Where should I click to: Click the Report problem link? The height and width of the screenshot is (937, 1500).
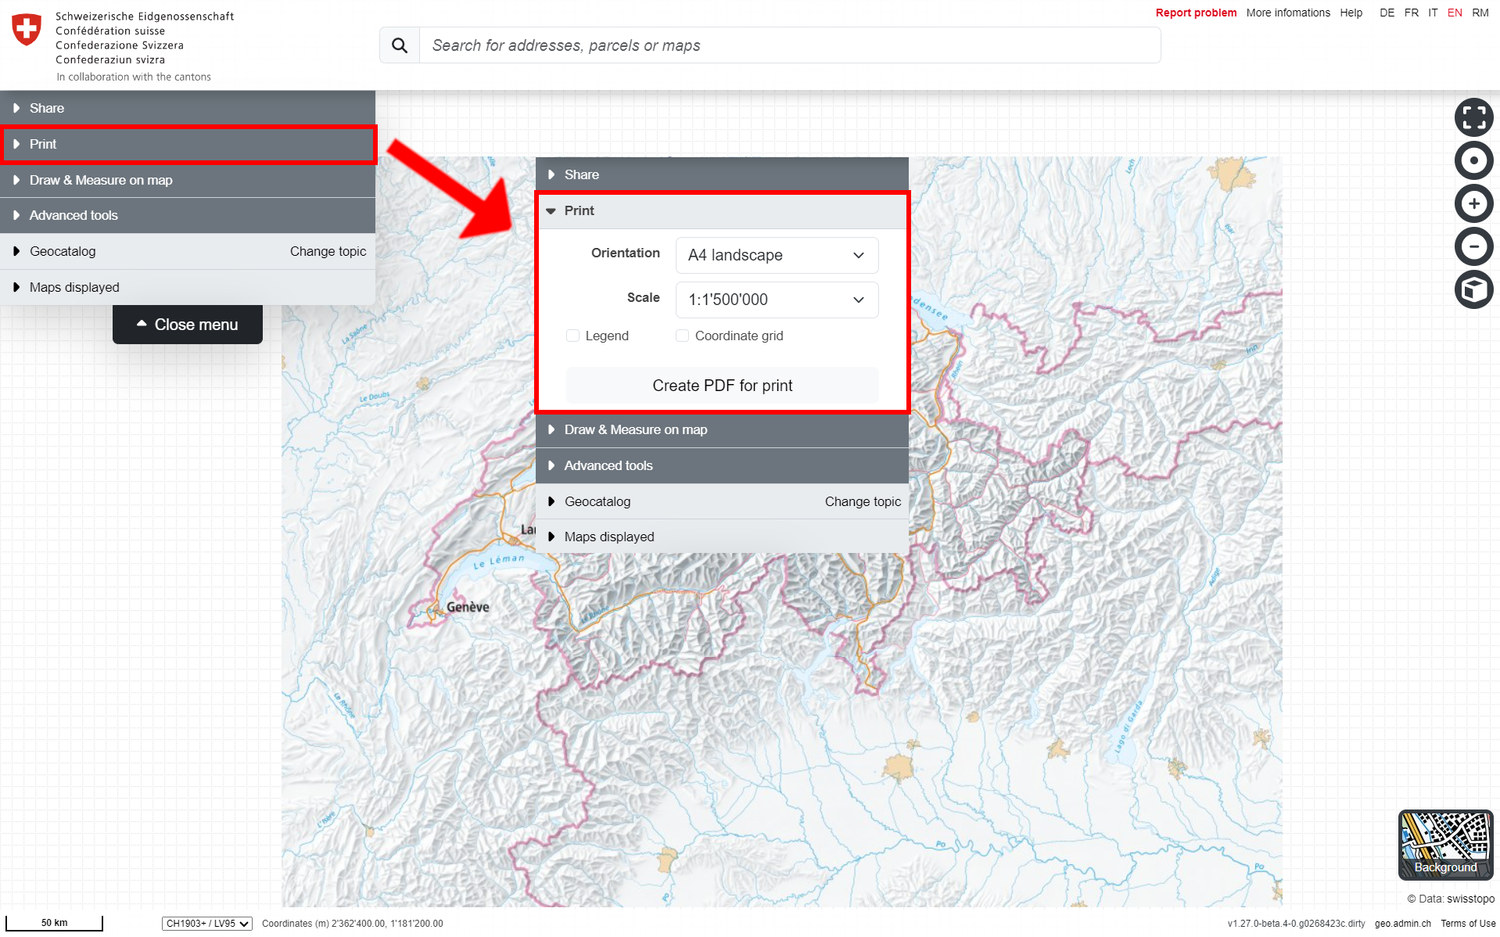[1196, 13]
